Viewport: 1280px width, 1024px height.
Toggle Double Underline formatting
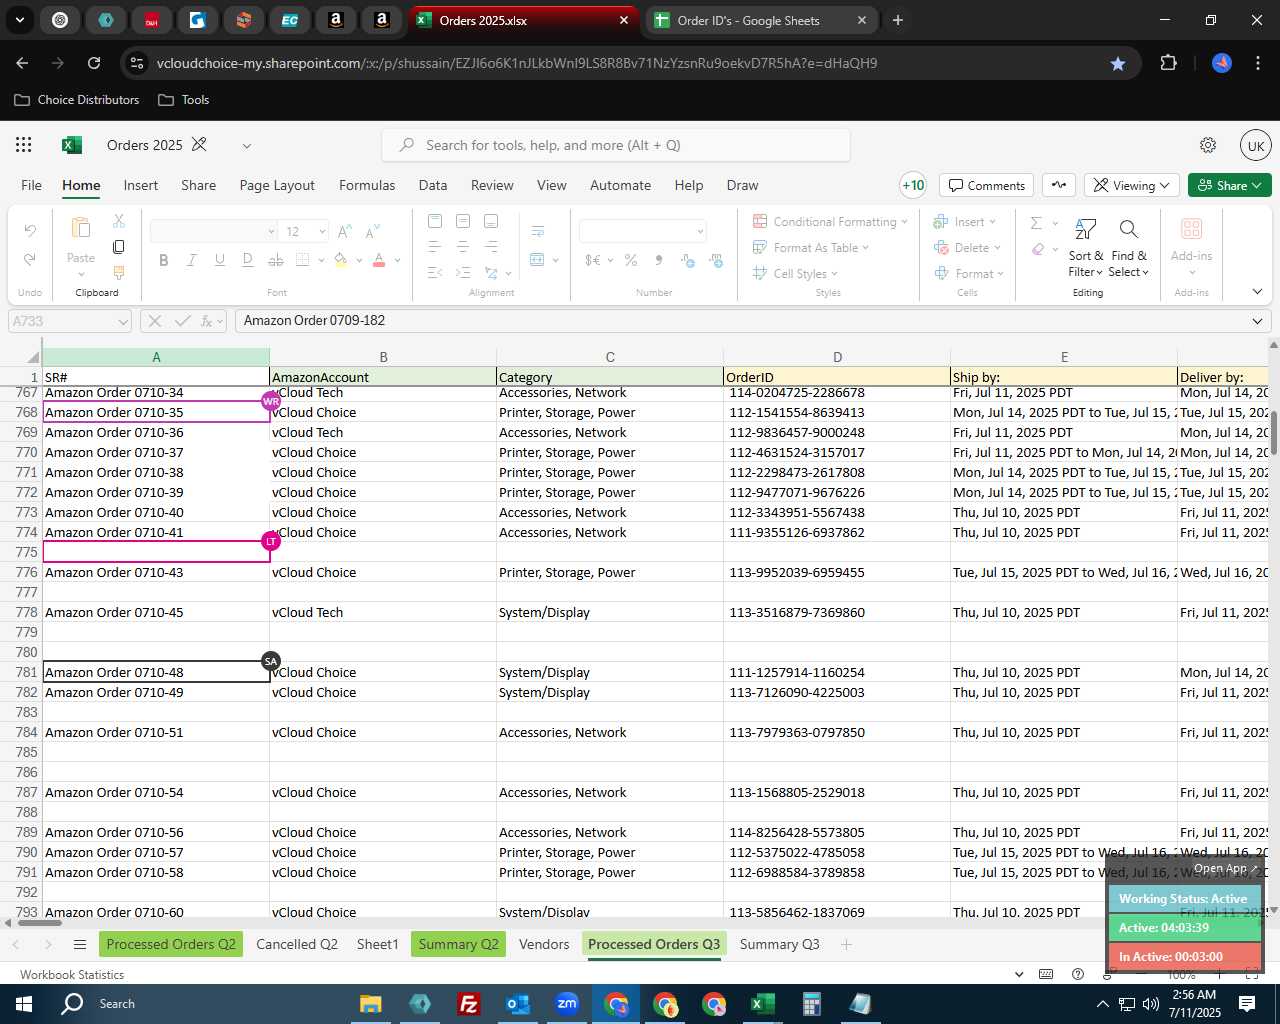tap(248, 260)
